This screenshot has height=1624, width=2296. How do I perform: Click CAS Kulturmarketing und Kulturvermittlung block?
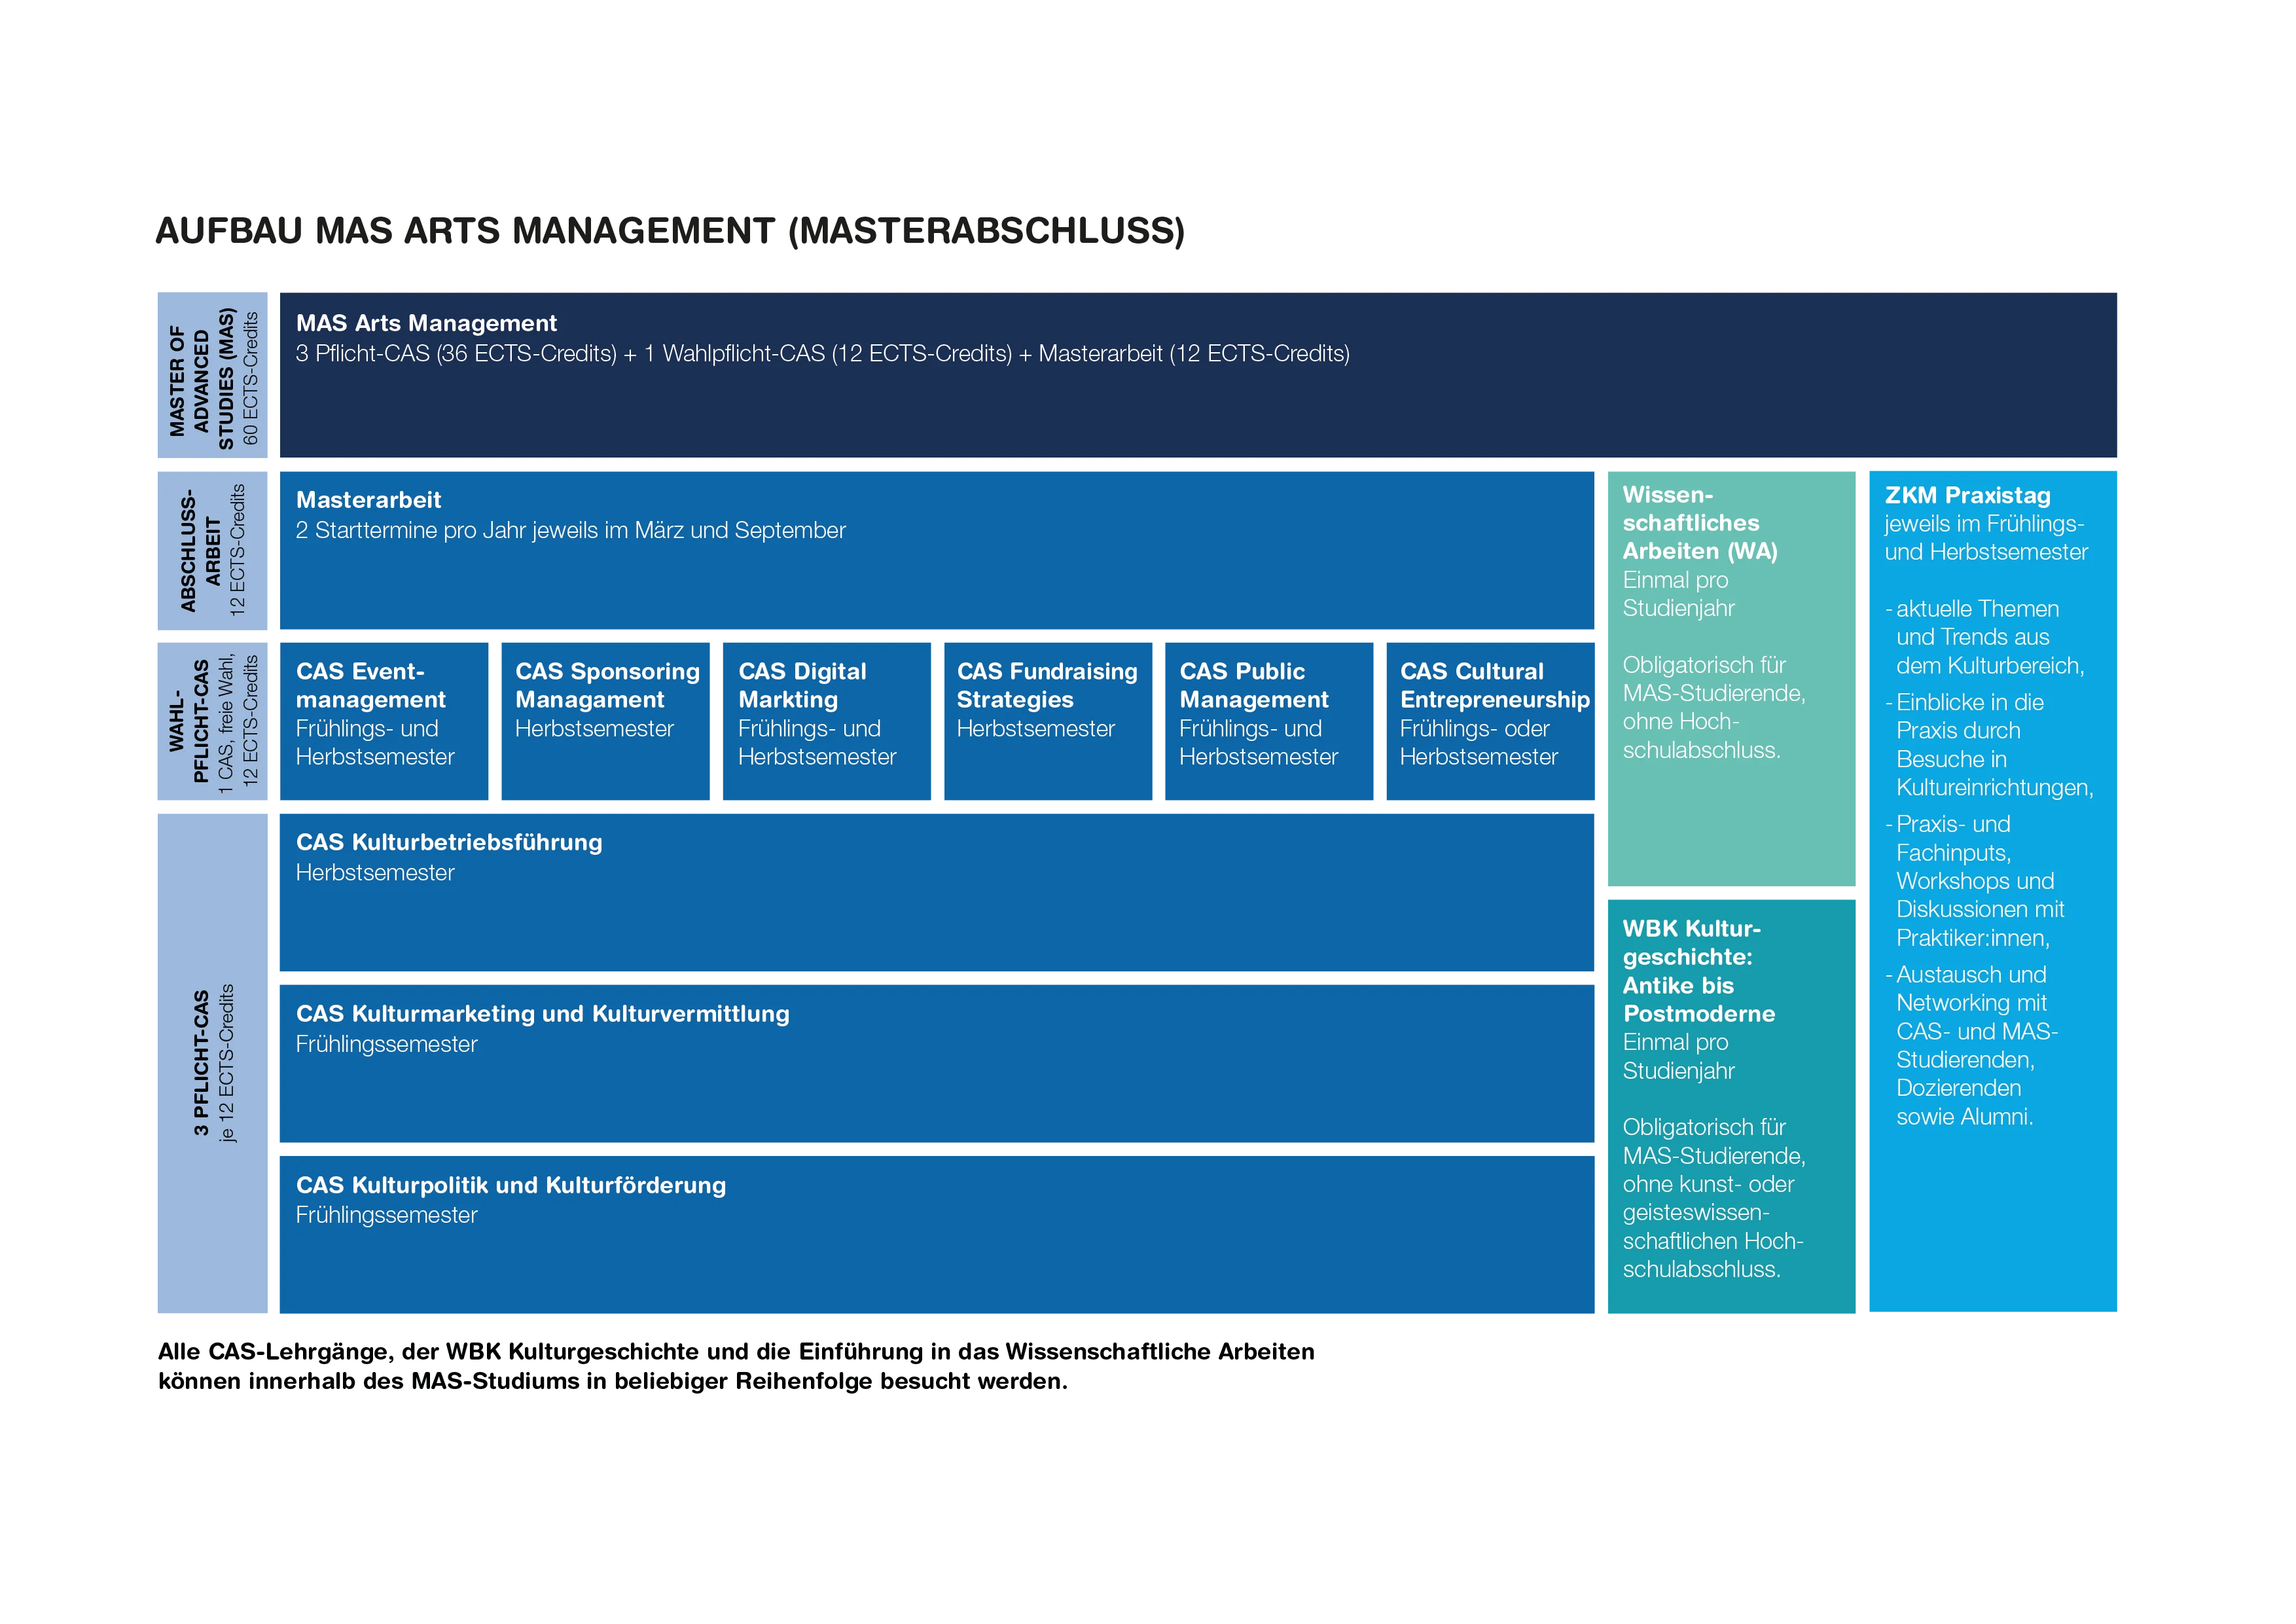(936, 1064)
